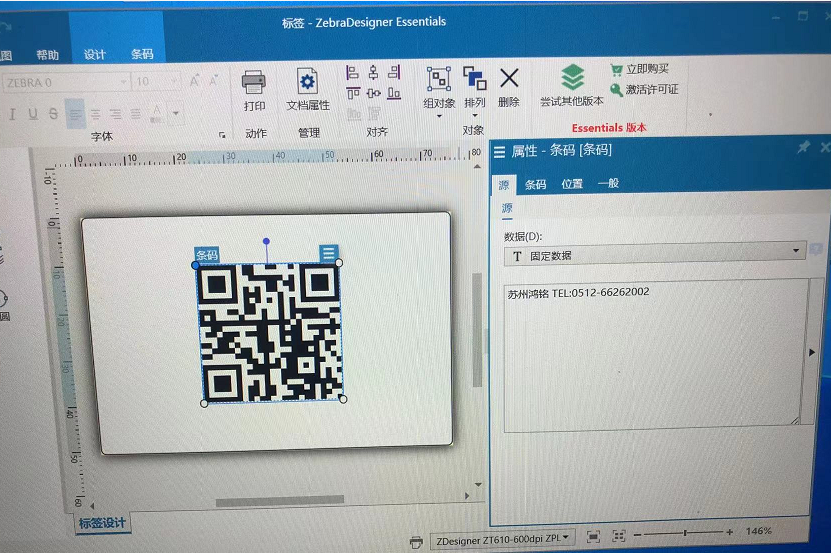Set text alignment to justified

(x=136, y=113)
